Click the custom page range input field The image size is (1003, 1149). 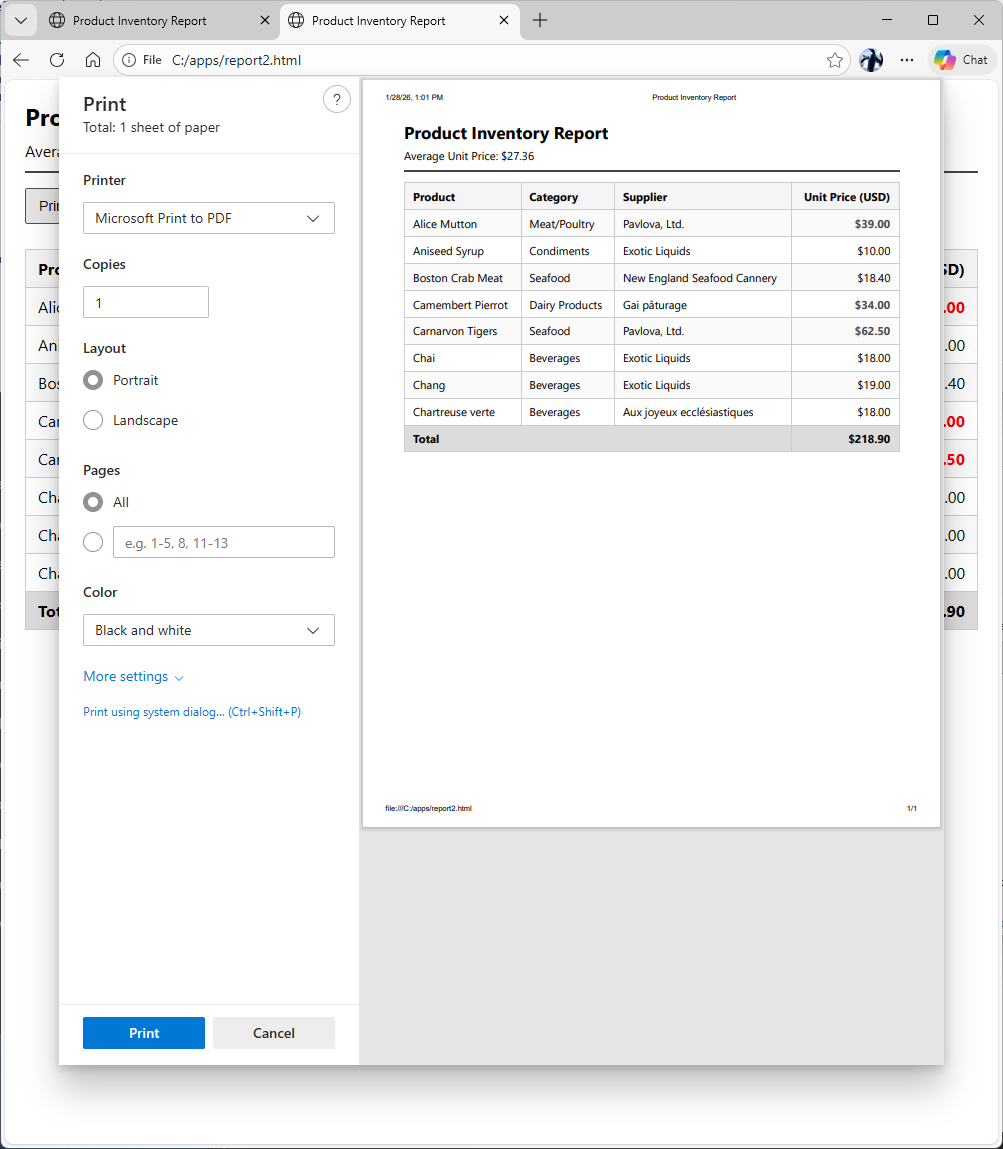(x=223, y=542)
